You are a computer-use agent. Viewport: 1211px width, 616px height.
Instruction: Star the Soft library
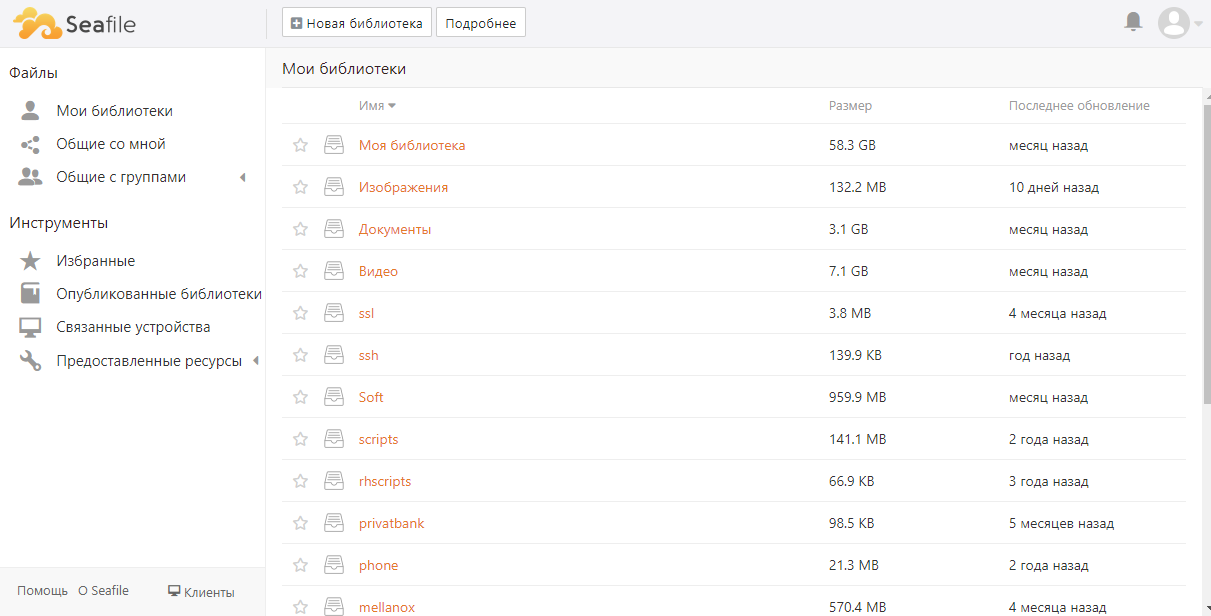click(300, 397)
